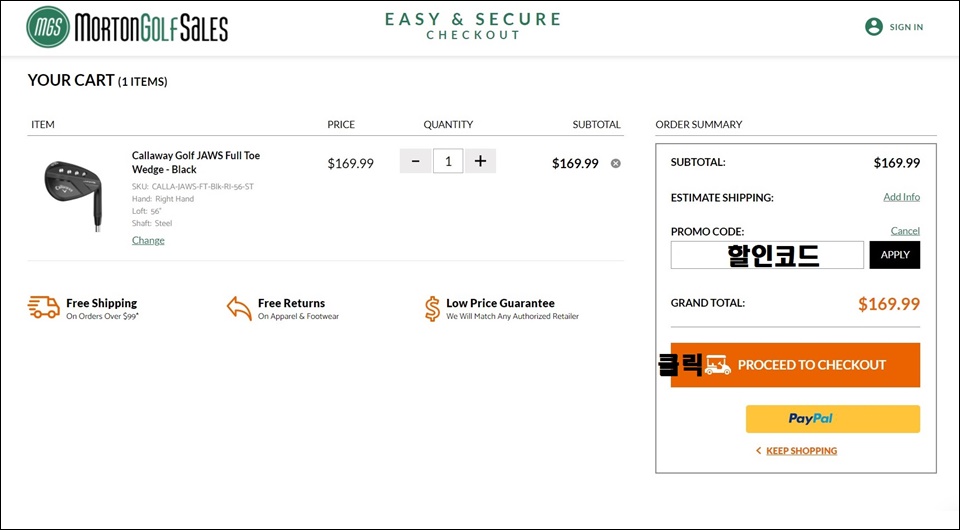Click the Change link under product options
This screenshot has height=530, width=960.
click(148, 241)
